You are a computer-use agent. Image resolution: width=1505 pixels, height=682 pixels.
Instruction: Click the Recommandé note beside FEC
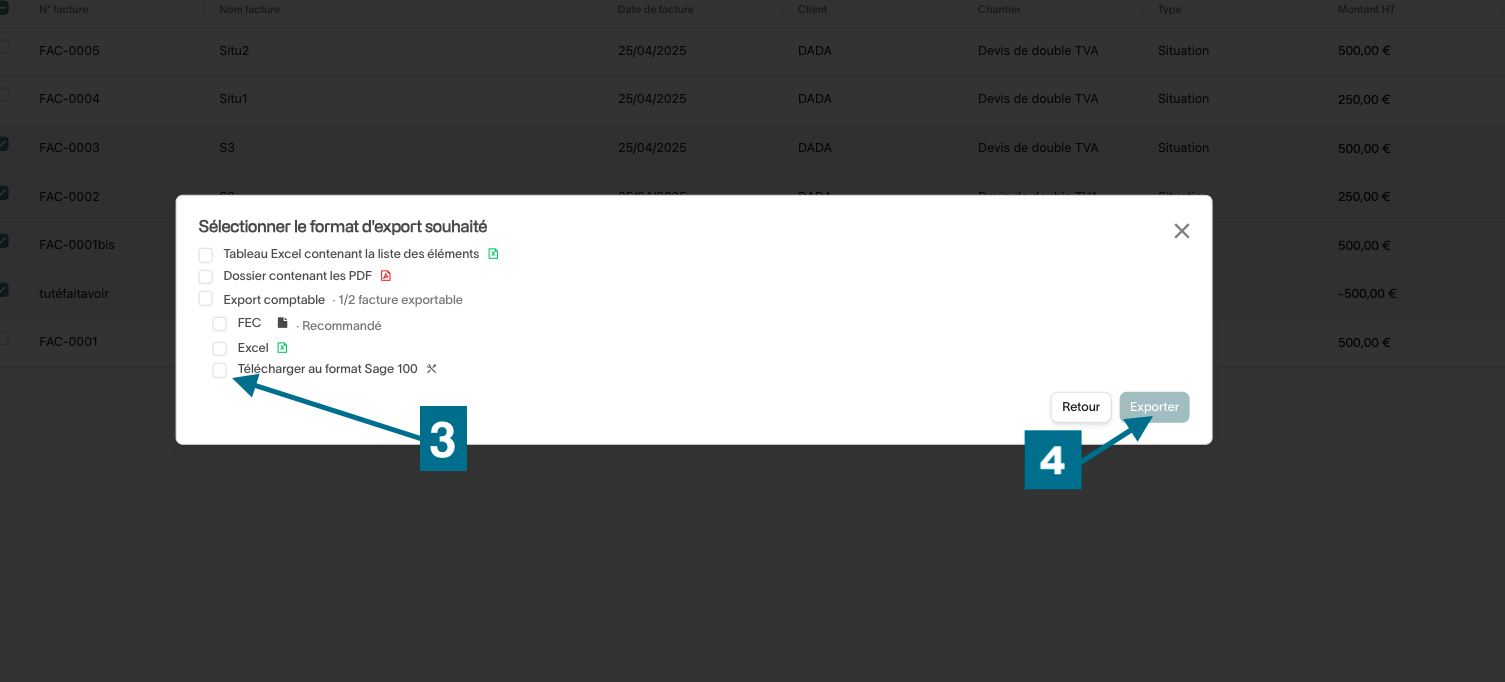coord(339,326)
